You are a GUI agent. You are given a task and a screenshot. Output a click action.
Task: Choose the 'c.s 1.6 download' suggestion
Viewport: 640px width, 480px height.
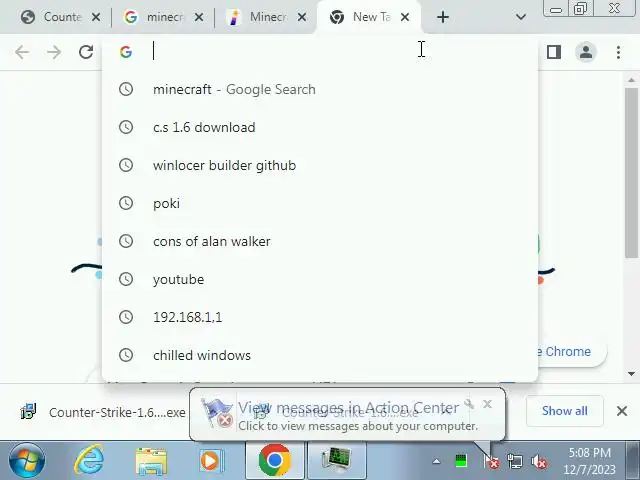tap(320, 127)
